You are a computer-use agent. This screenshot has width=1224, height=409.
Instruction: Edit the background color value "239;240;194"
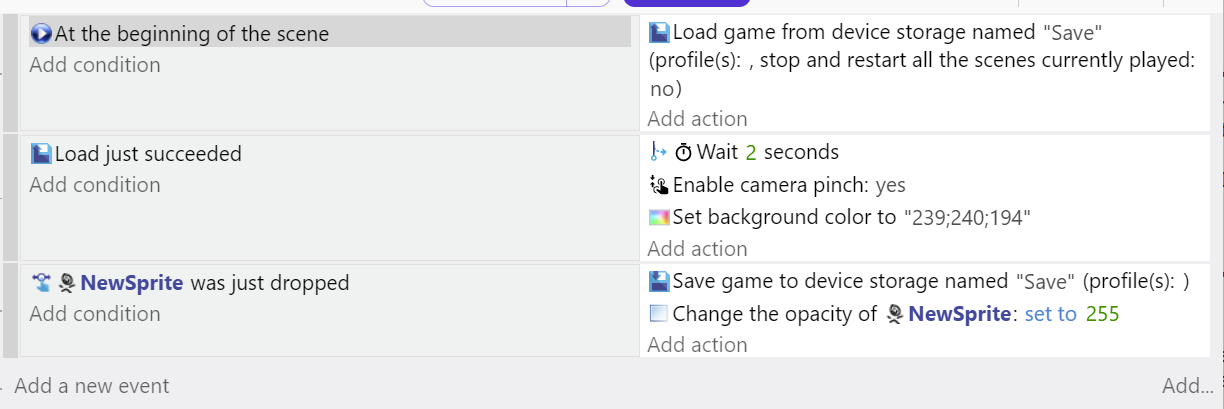point(967,217)
